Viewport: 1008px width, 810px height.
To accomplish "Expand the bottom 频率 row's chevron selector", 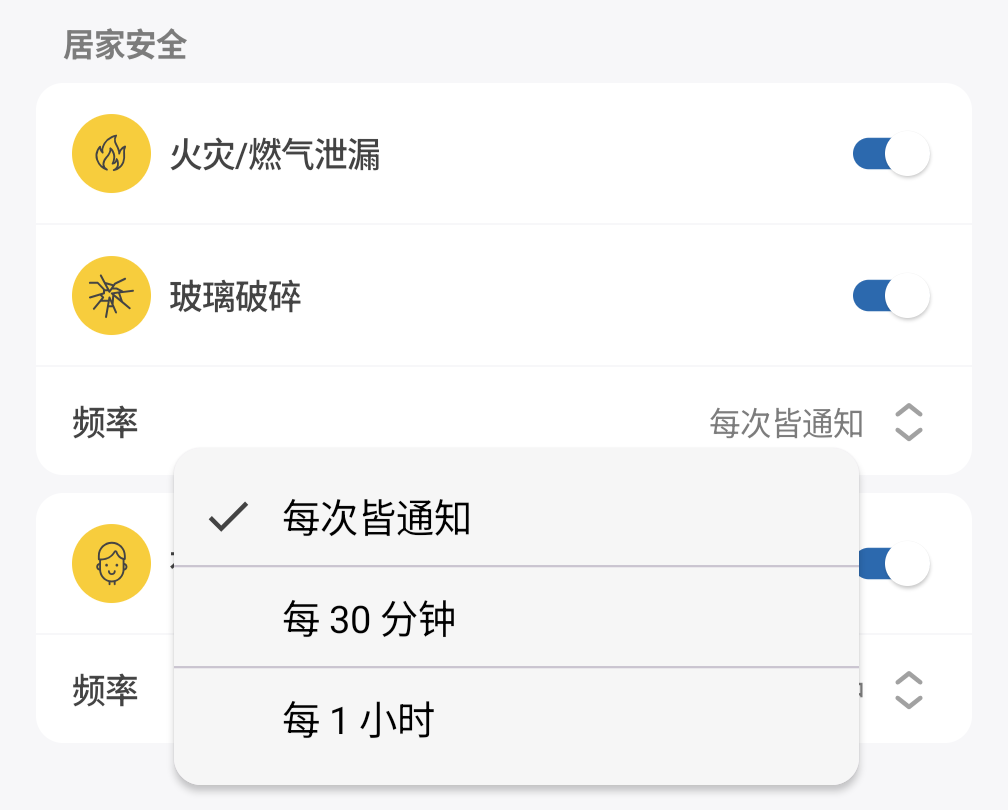I will [x=908, y=690].
